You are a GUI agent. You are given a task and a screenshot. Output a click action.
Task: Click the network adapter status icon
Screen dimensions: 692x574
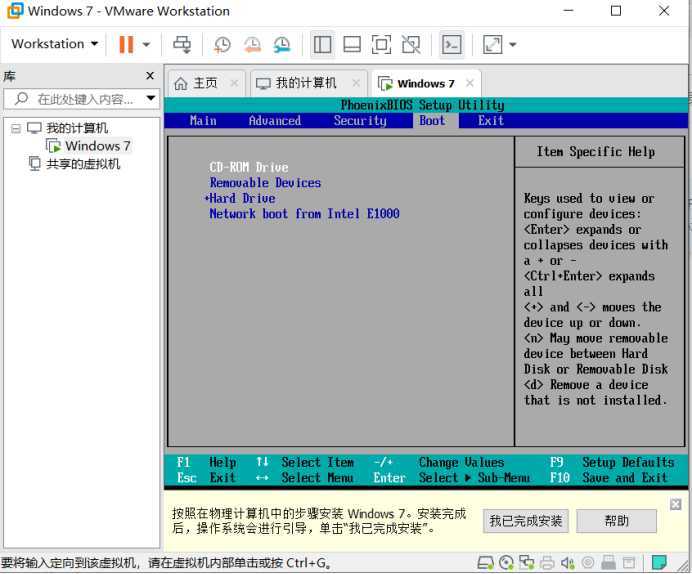pyautogui.click(x=526, y=563)
